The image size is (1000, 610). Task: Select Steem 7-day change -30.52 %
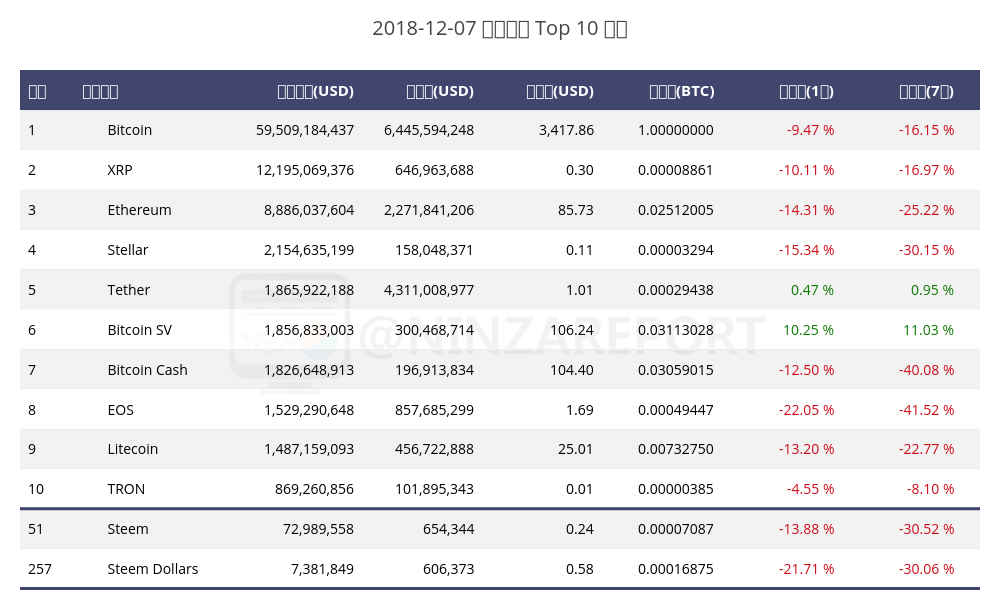(x=926, y=530)
